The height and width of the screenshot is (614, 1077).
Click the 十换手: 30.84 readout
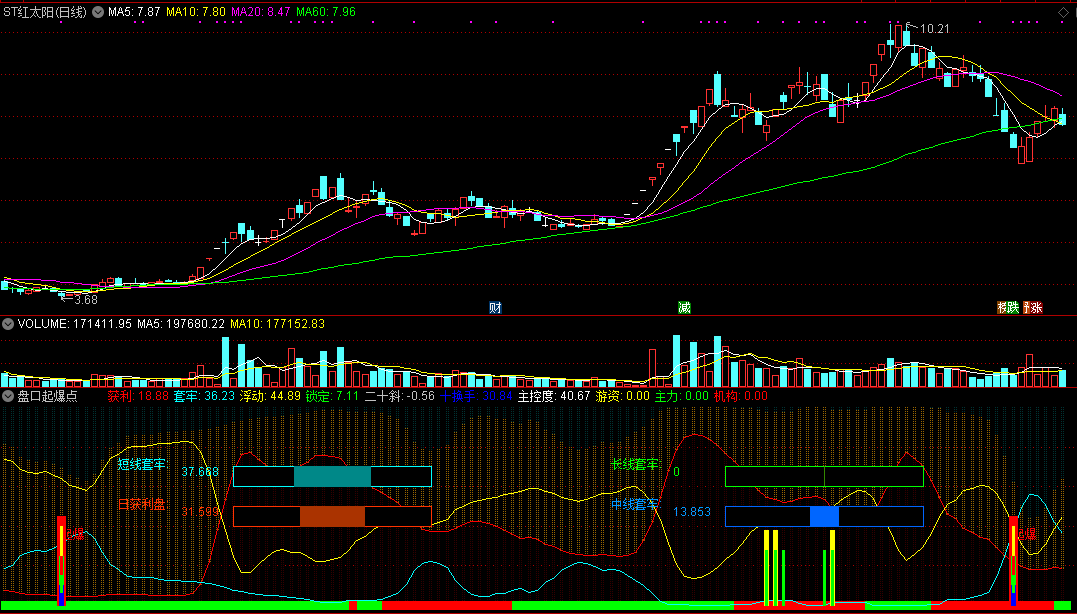[x=476, y=396]
